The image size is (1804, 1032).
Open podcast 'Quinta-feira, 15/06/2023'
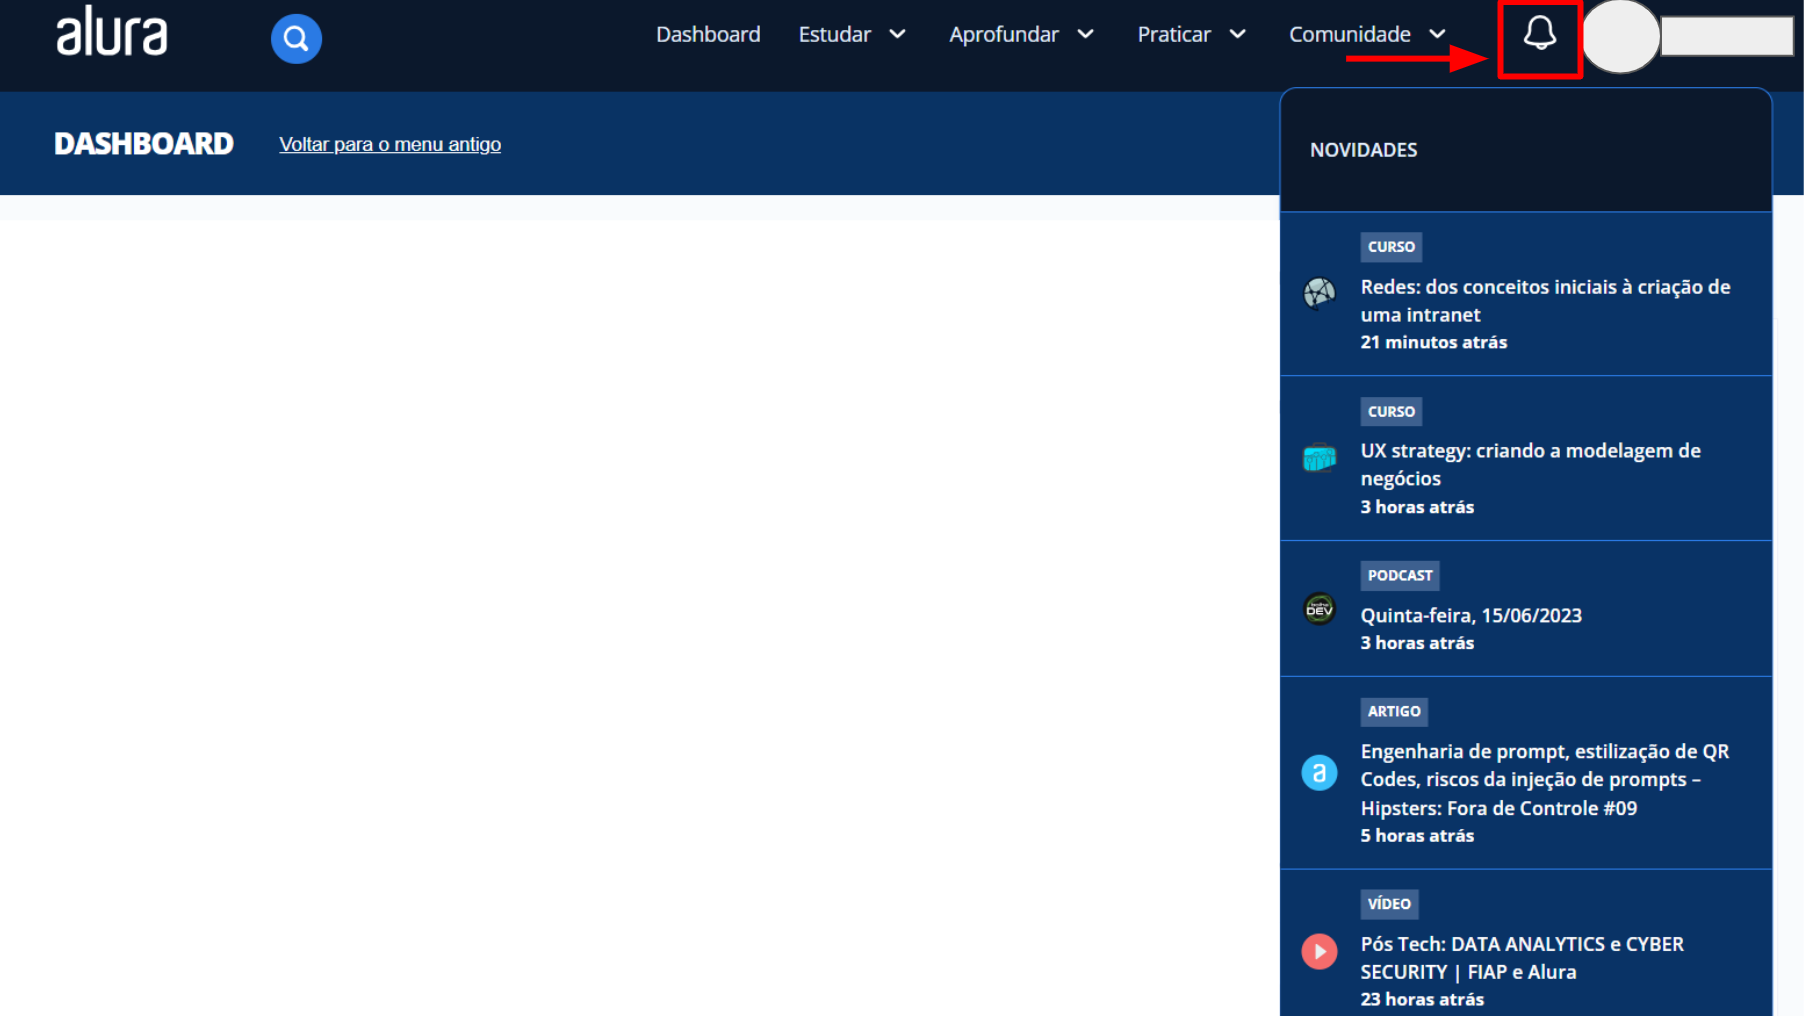[1470, 616]
